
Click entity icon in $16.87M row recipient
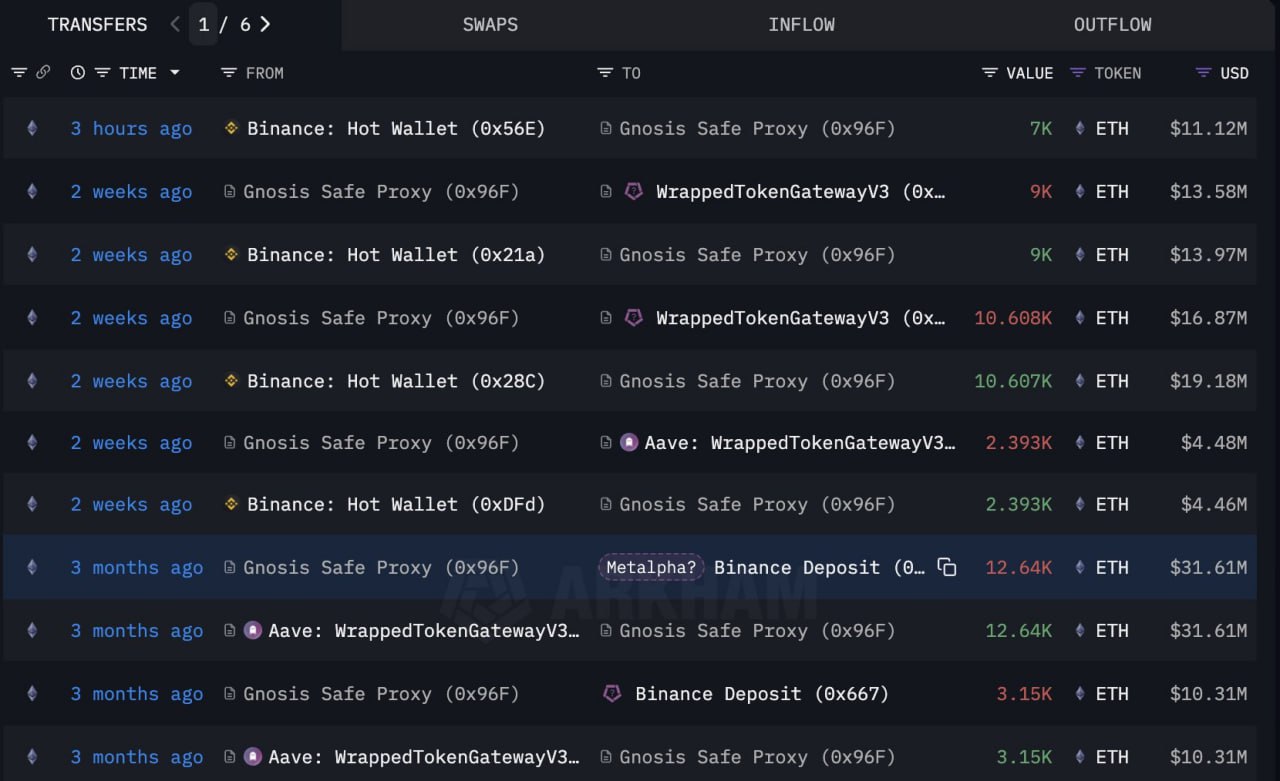click(x=633, y=318)
